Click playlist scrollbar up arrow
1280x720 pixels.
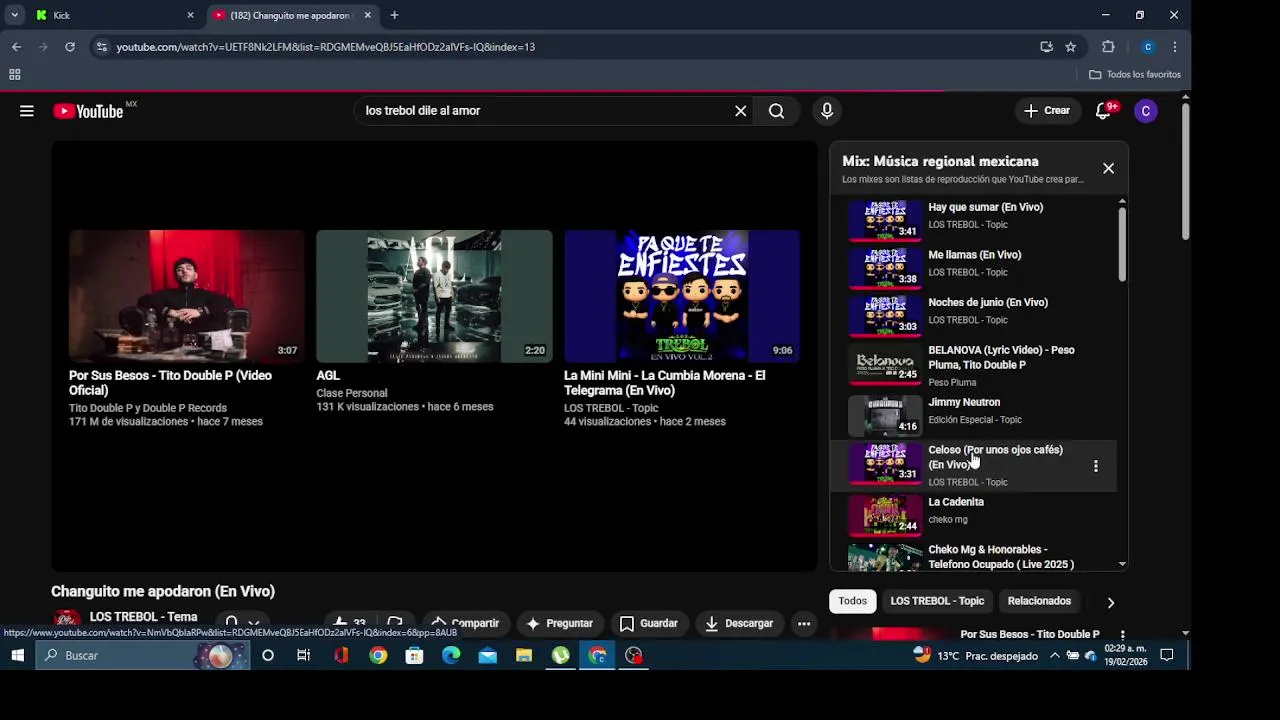point(1121,202)
